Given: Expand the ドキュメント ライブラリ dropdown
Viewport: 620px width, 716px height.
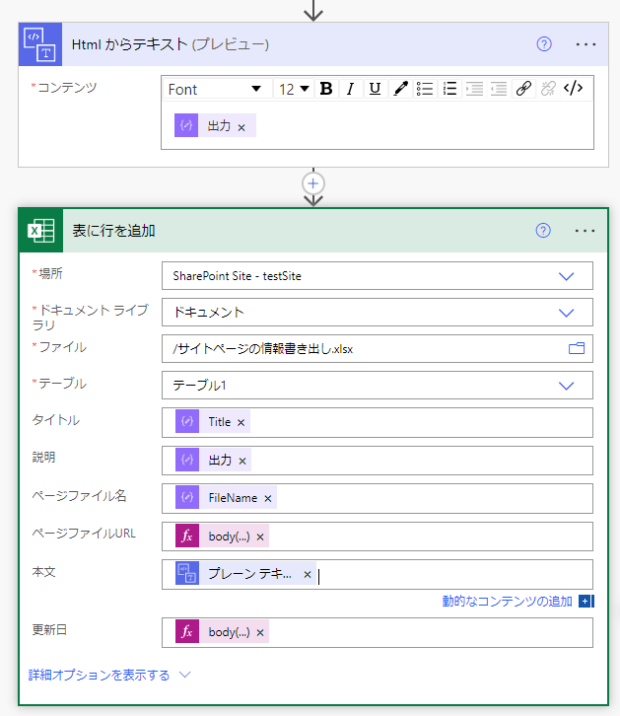Looking at the screenshot, I should [x=566, y=313].
